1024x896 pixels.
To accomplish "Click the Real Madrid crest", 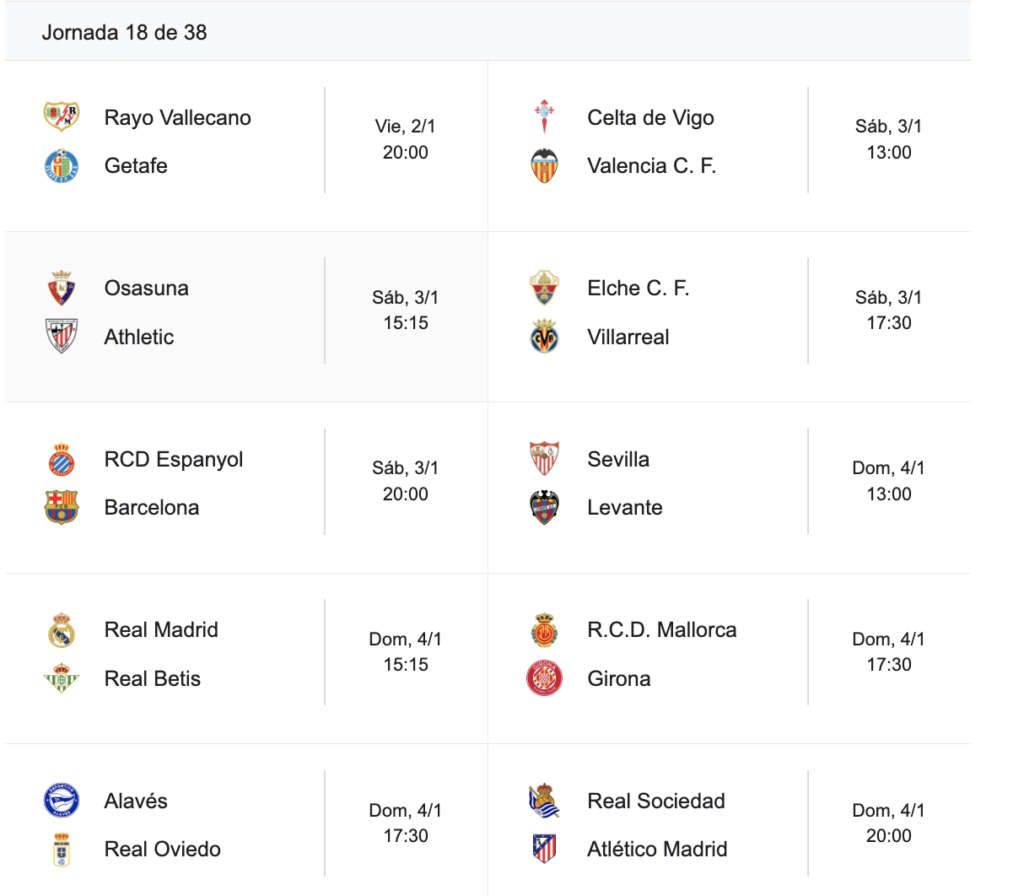I will point(61,630).
